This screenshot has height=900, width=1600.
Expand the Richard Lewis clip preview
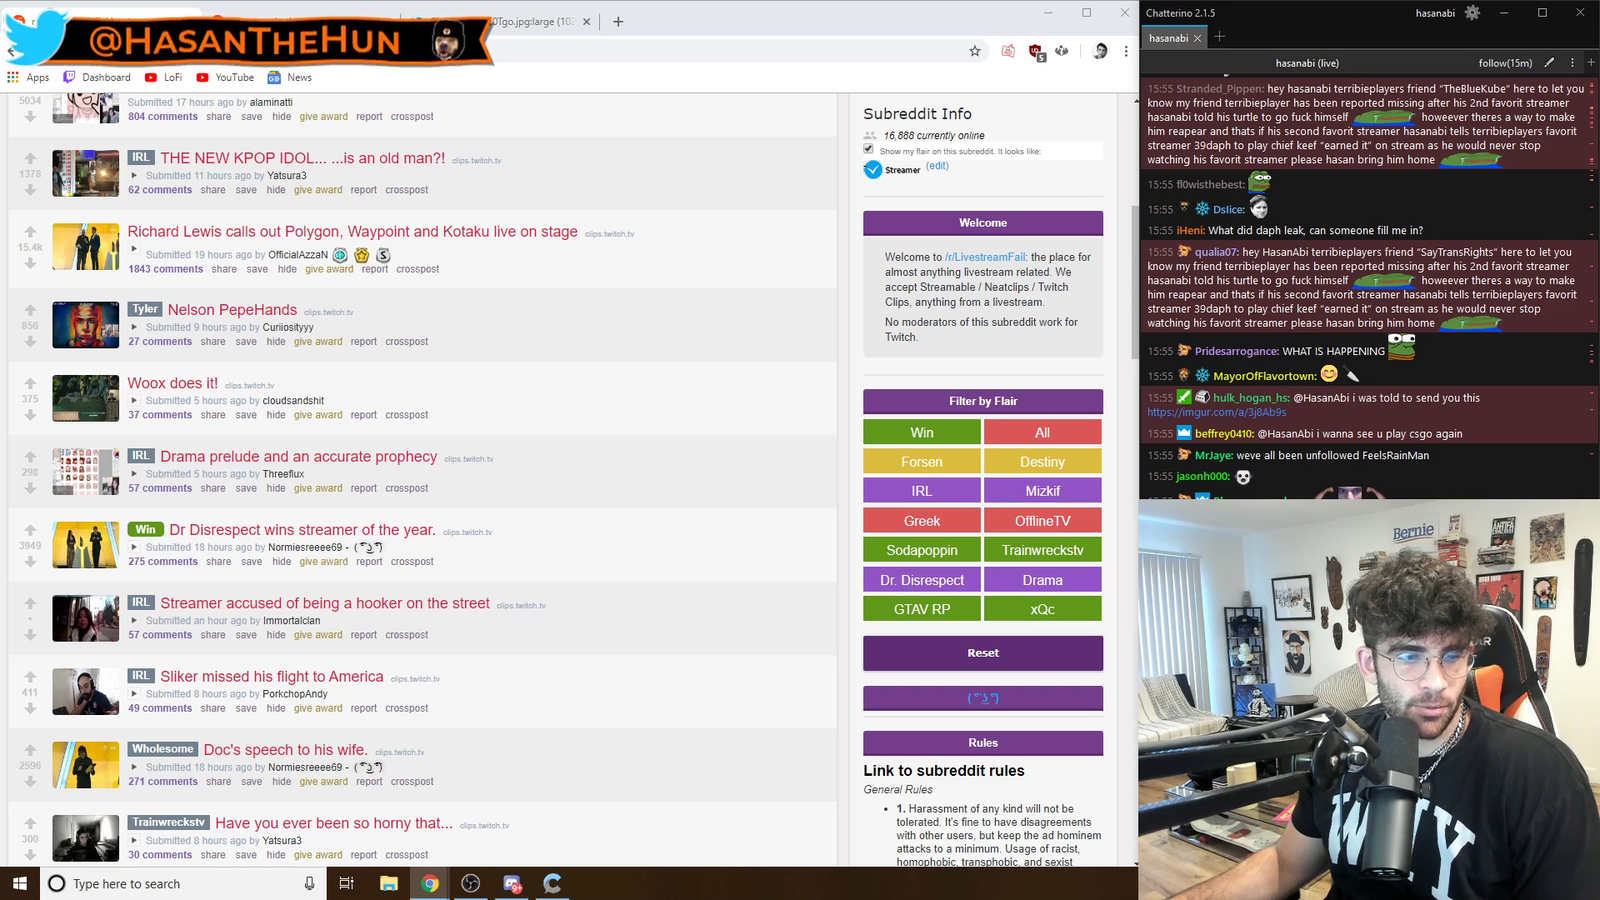click(134, 250)
